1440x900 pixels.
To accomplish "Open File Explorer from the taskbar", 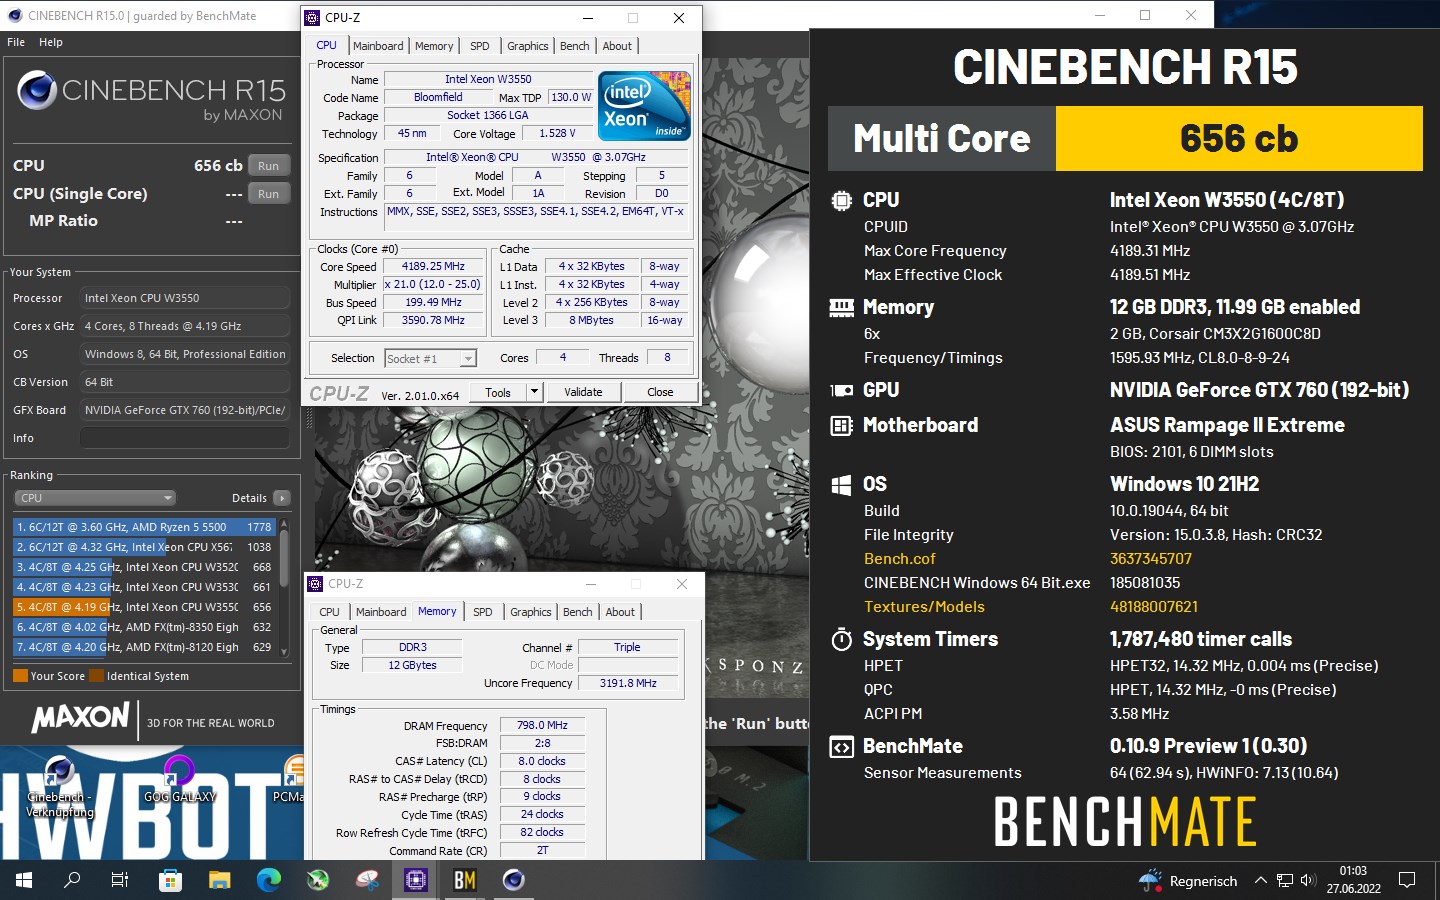I will pos(219,880).
